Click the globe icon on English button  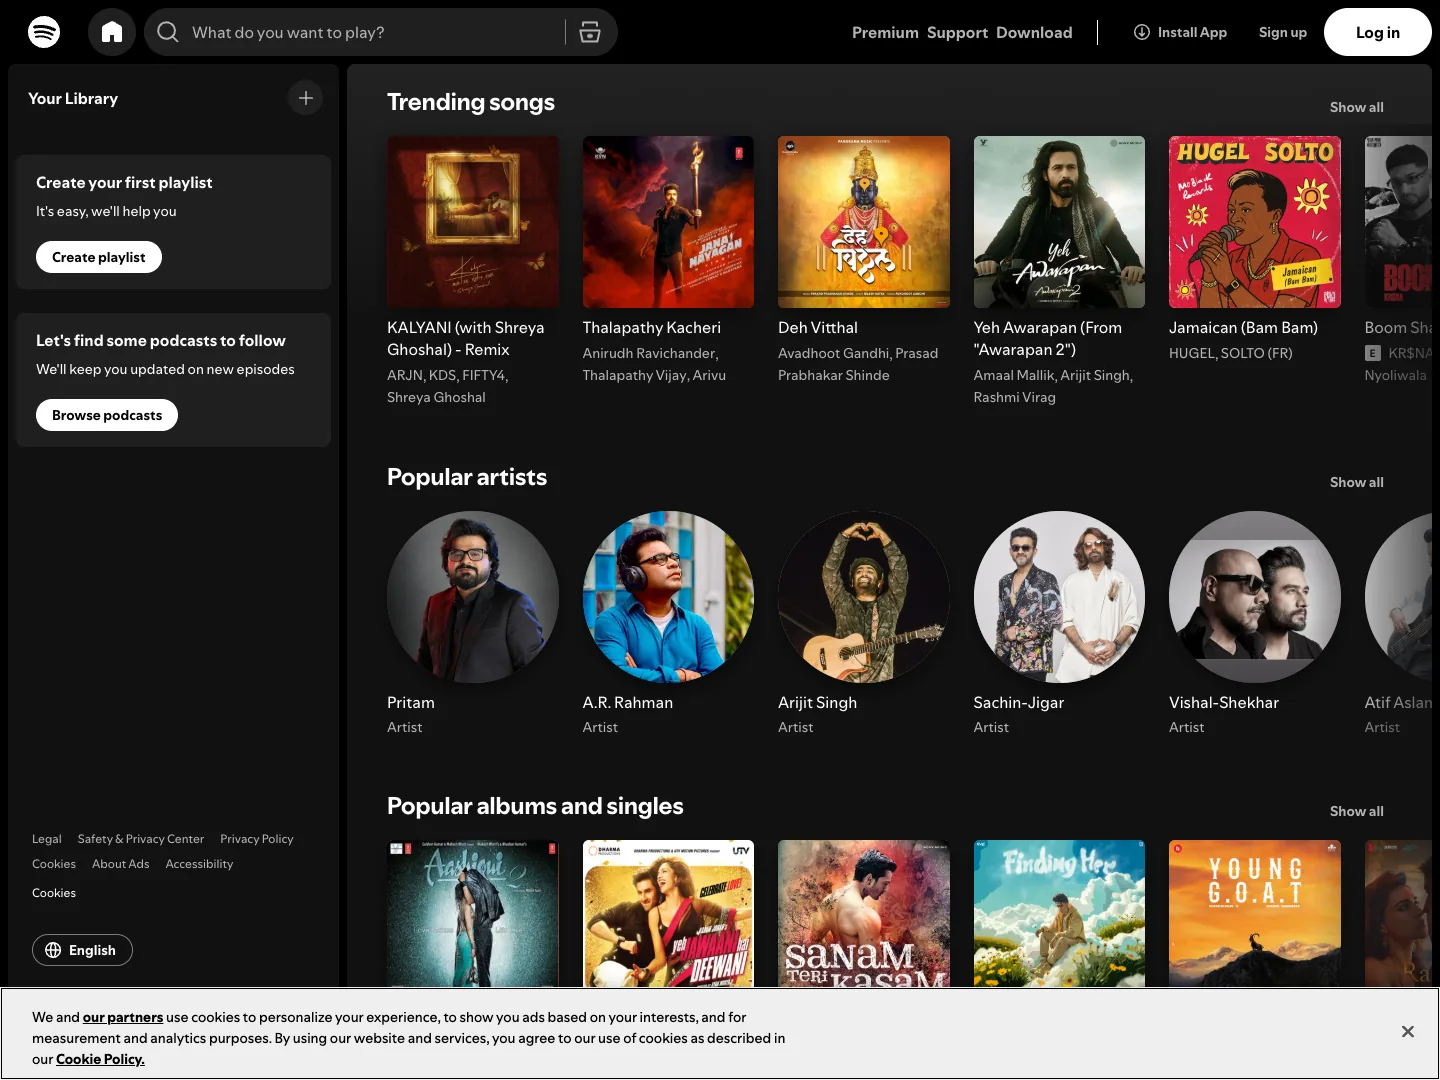click(53, 950)
